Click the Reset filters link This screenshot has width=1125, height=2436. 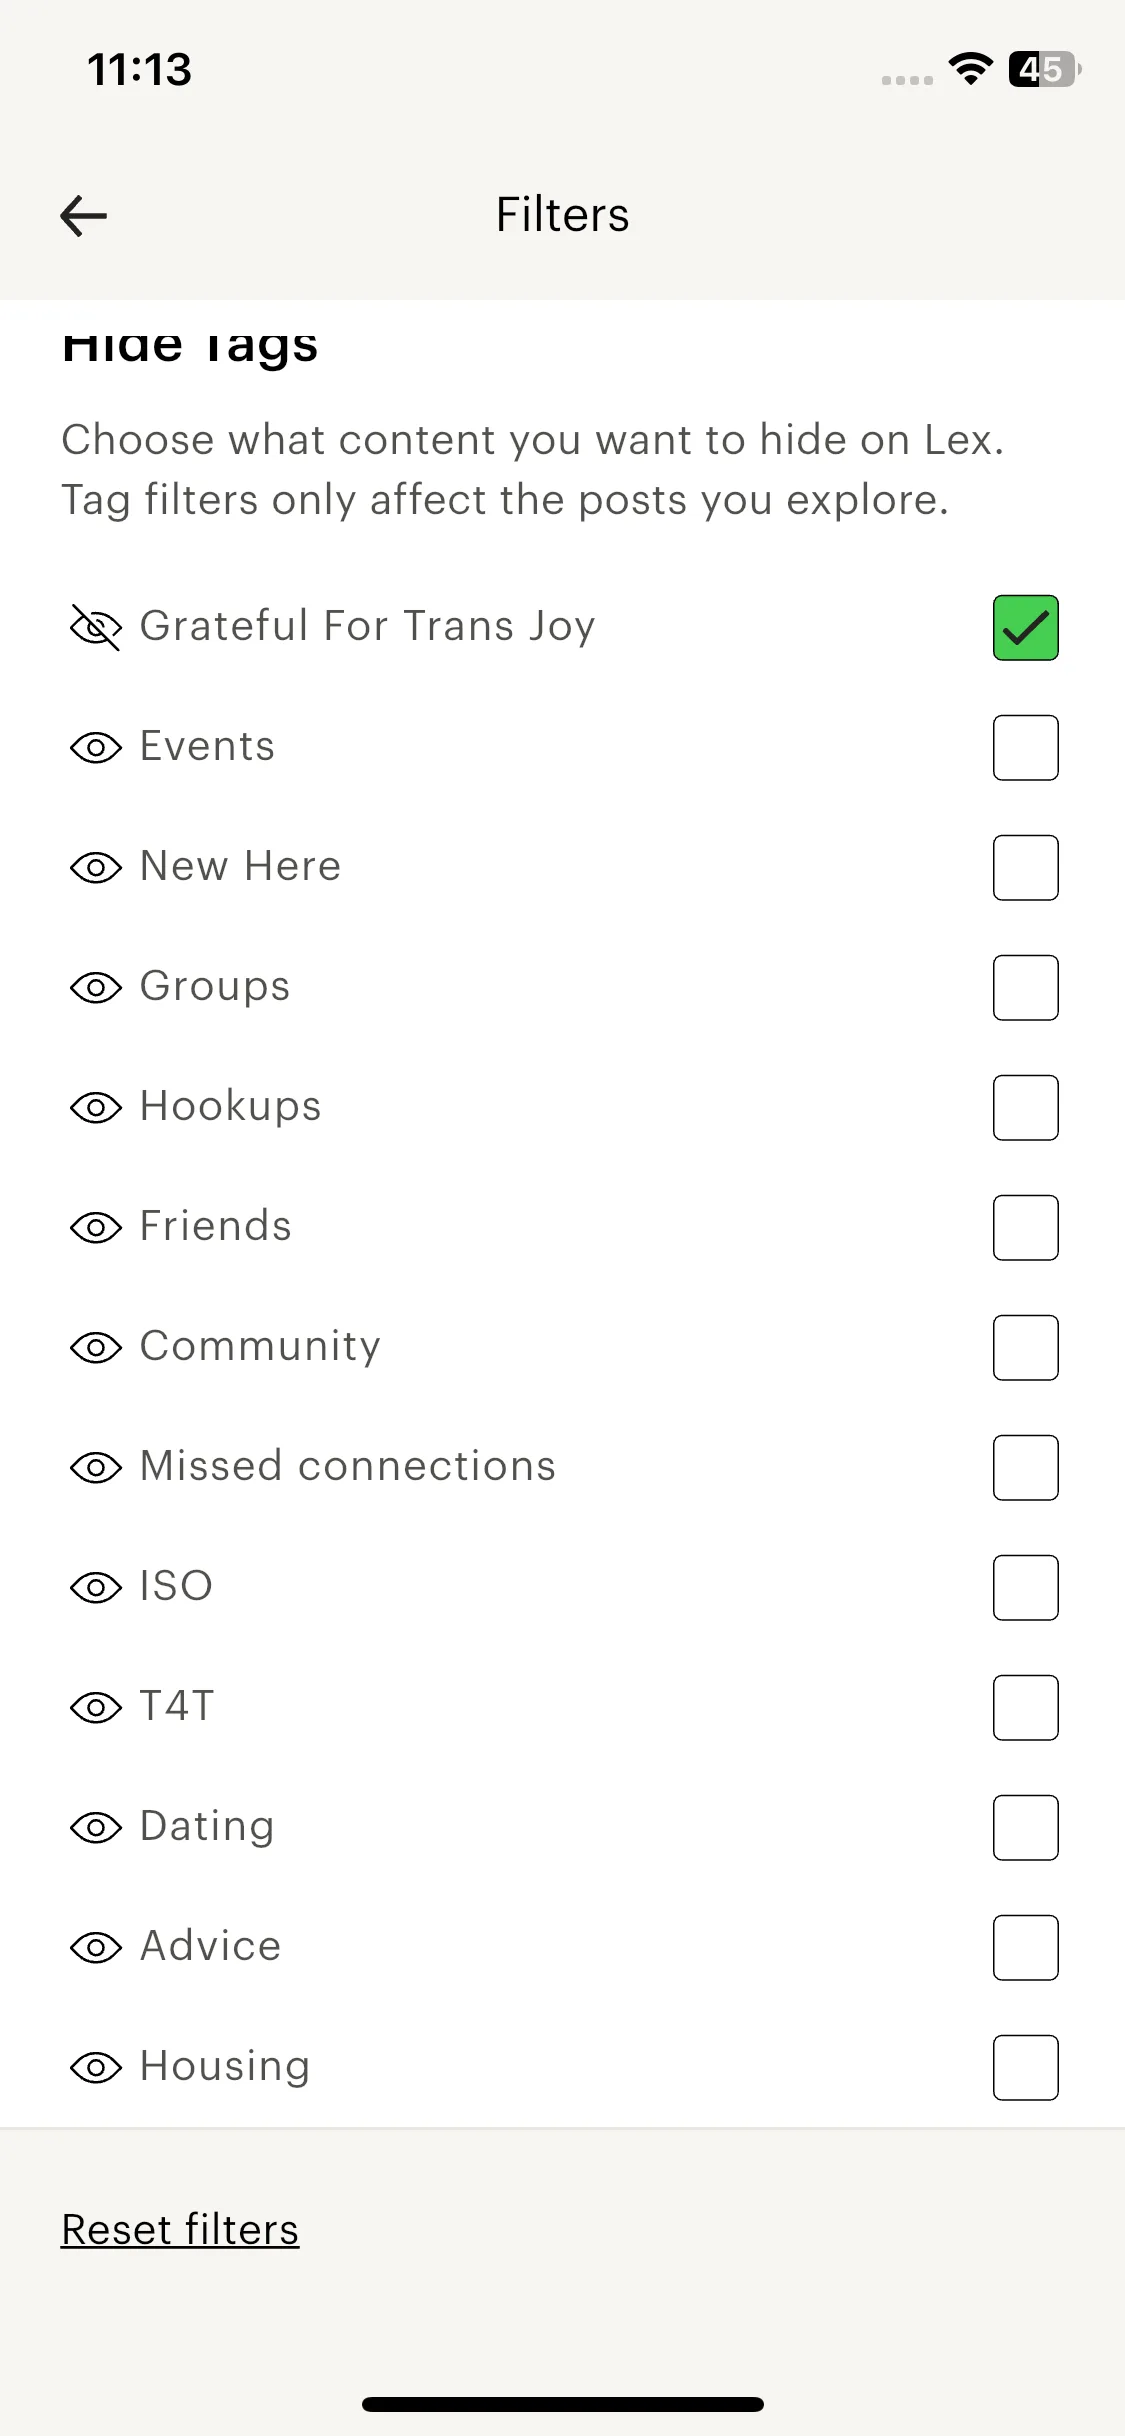click(180, 2230)
